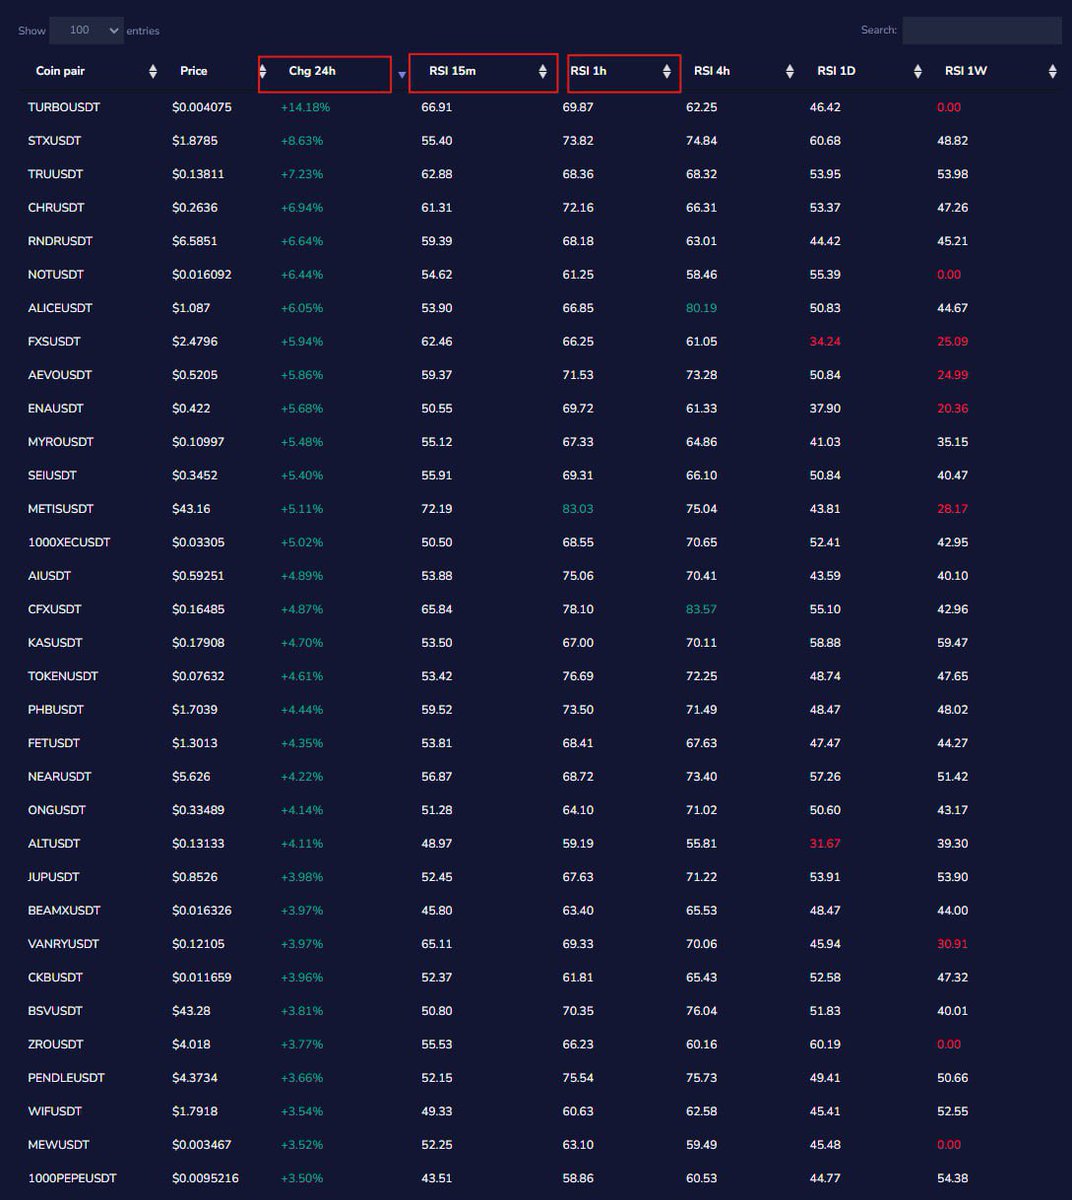The height and width of the screenshot is (1200, 1072).
Task: Select the AIUSDT coin pair
Action: tap(49, 576)
